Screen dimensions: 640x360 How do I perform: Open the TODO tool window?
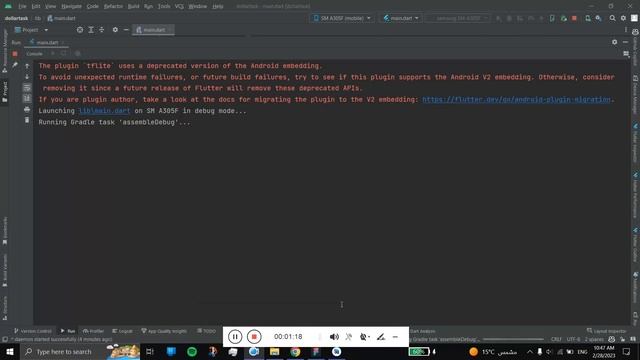[206, 331]
